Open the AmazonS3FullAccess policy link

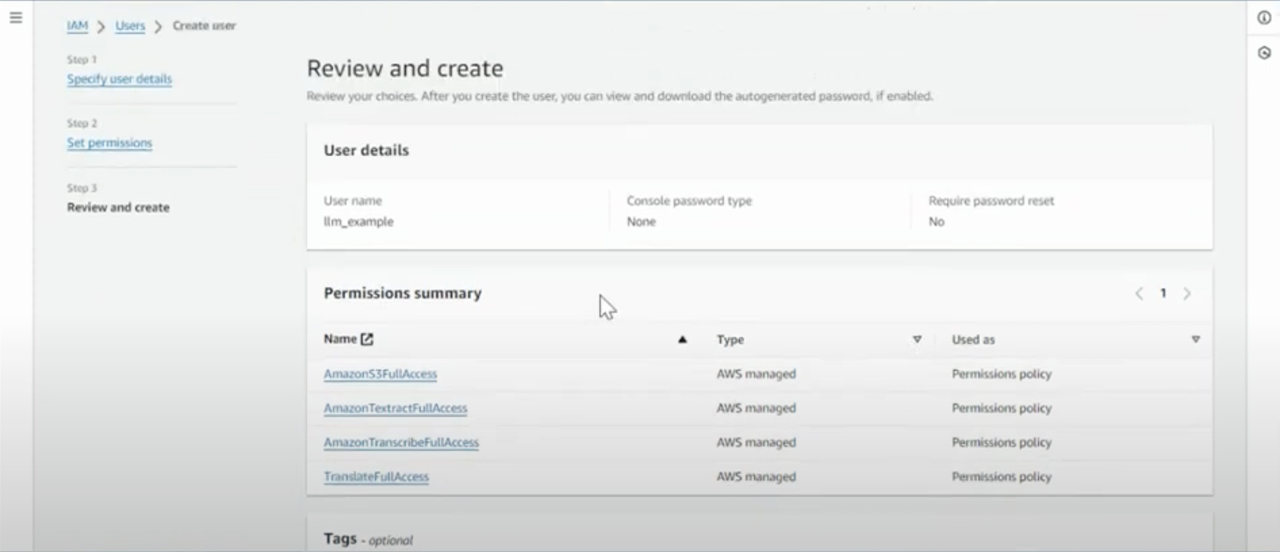pos(380,374)
